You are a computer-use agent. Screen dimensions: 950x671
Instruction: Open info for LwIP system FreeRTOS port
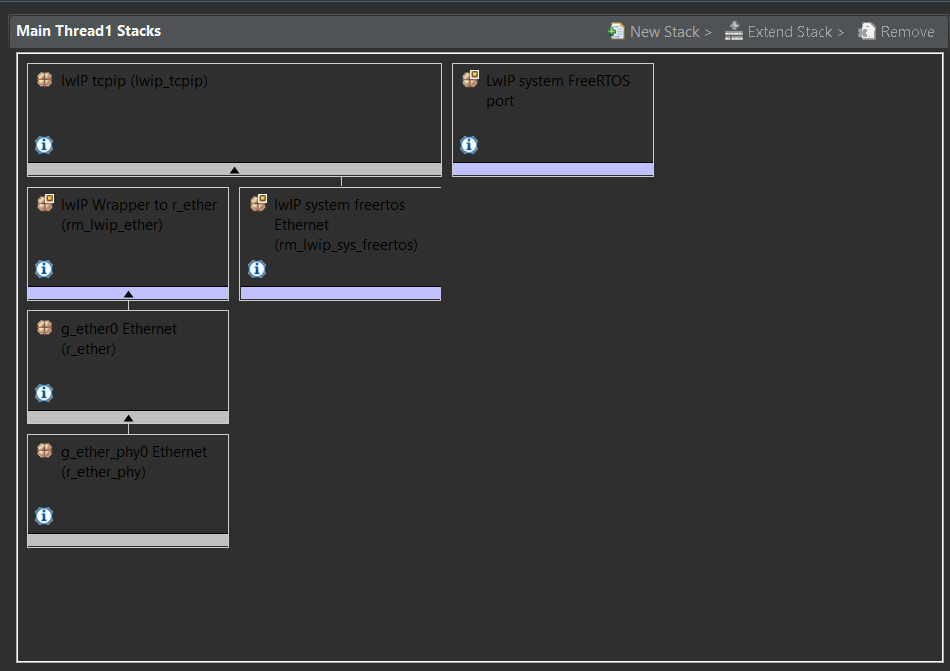pos(469,145)
